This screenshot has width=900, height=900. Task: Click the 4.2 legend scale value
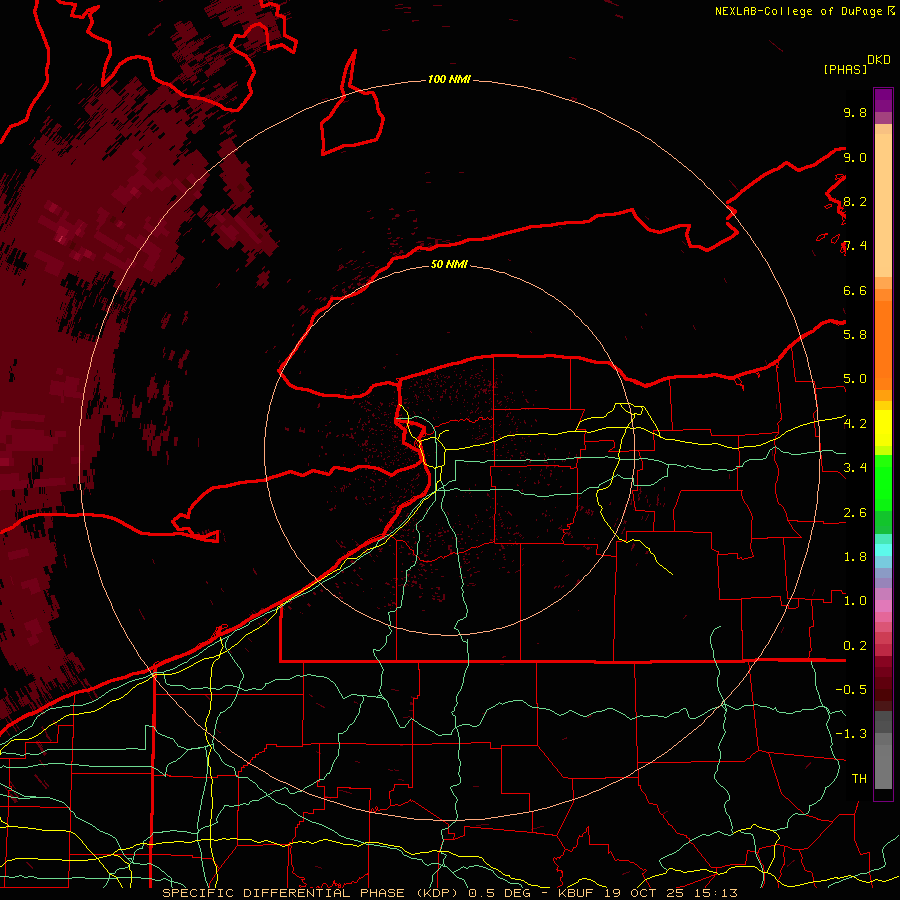click(855, 424)
